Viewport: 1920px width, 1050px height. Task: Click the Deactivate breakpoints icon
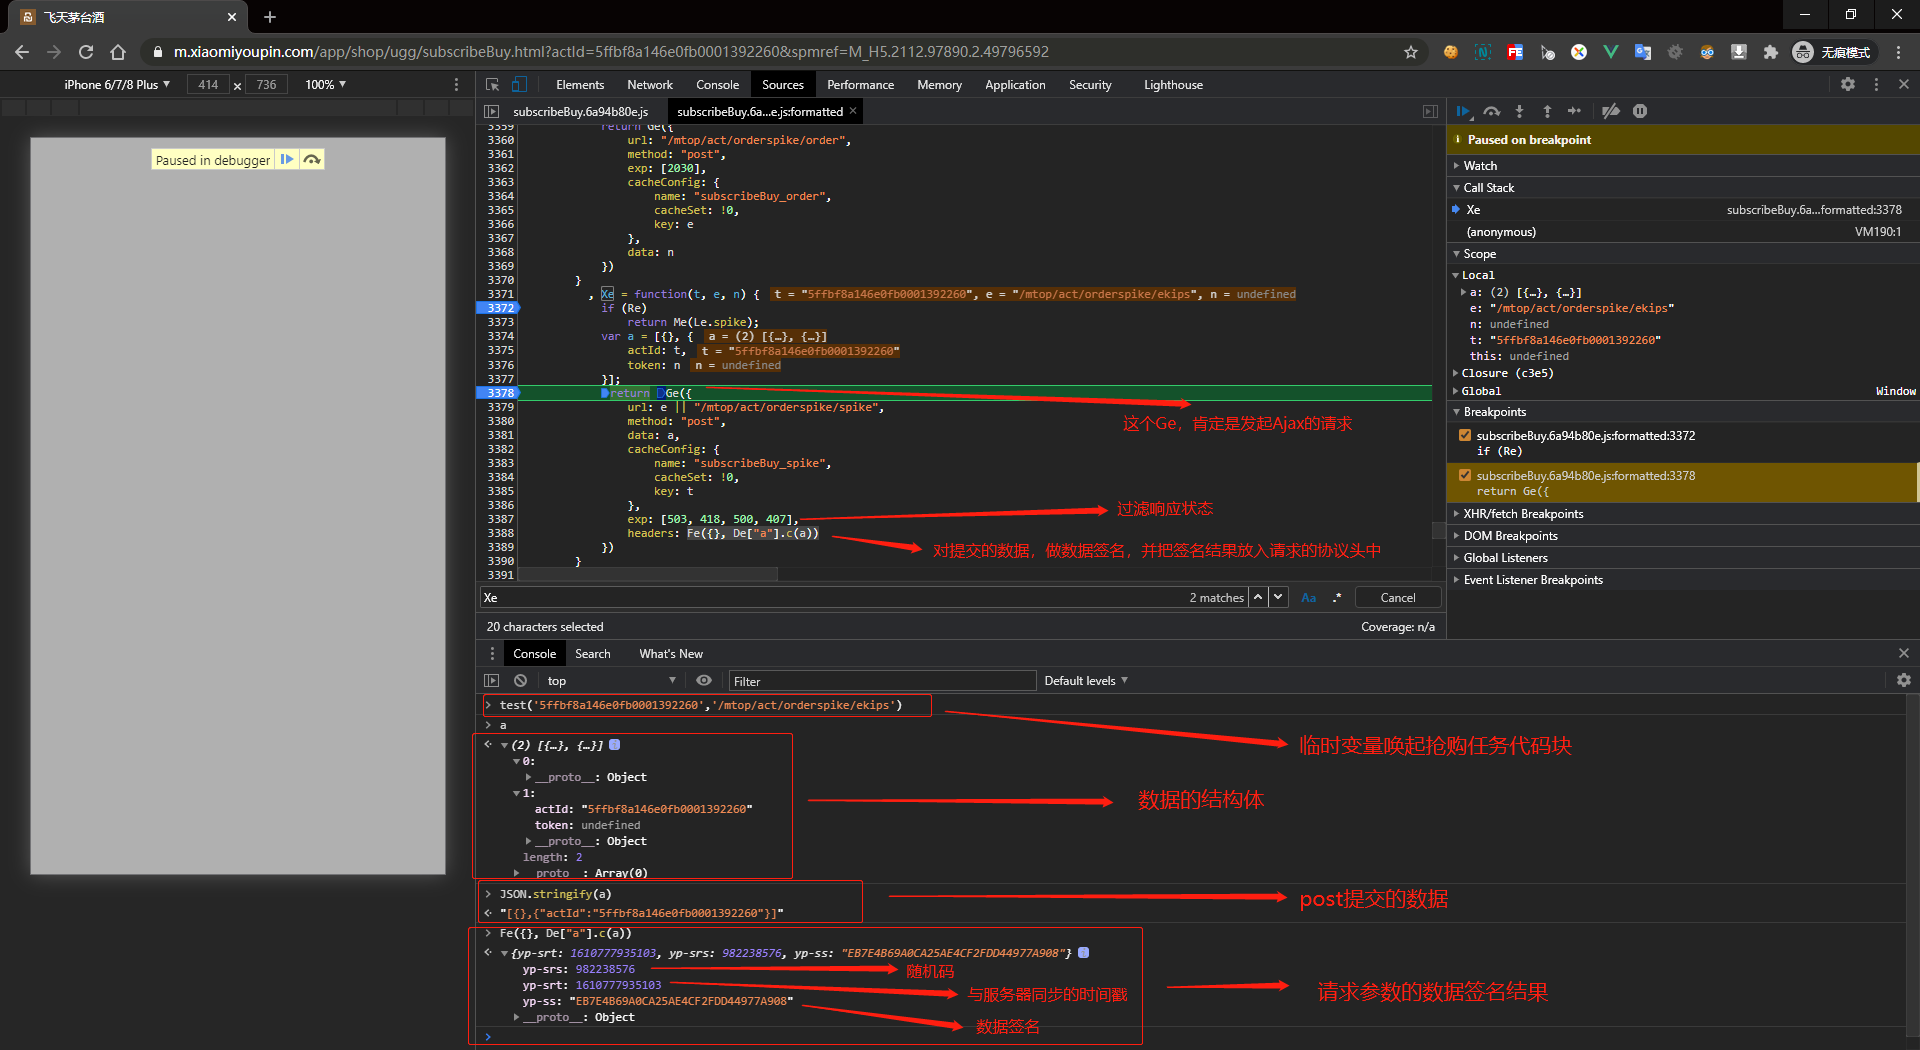[1610, 112]
